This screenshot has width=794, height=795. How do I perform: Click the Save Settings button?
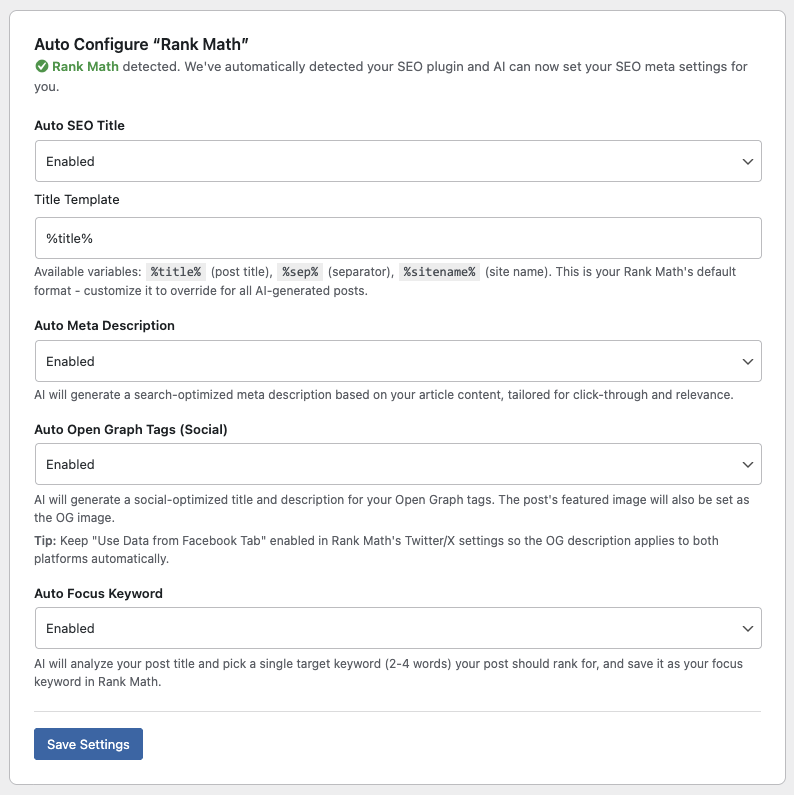(88, 744)
